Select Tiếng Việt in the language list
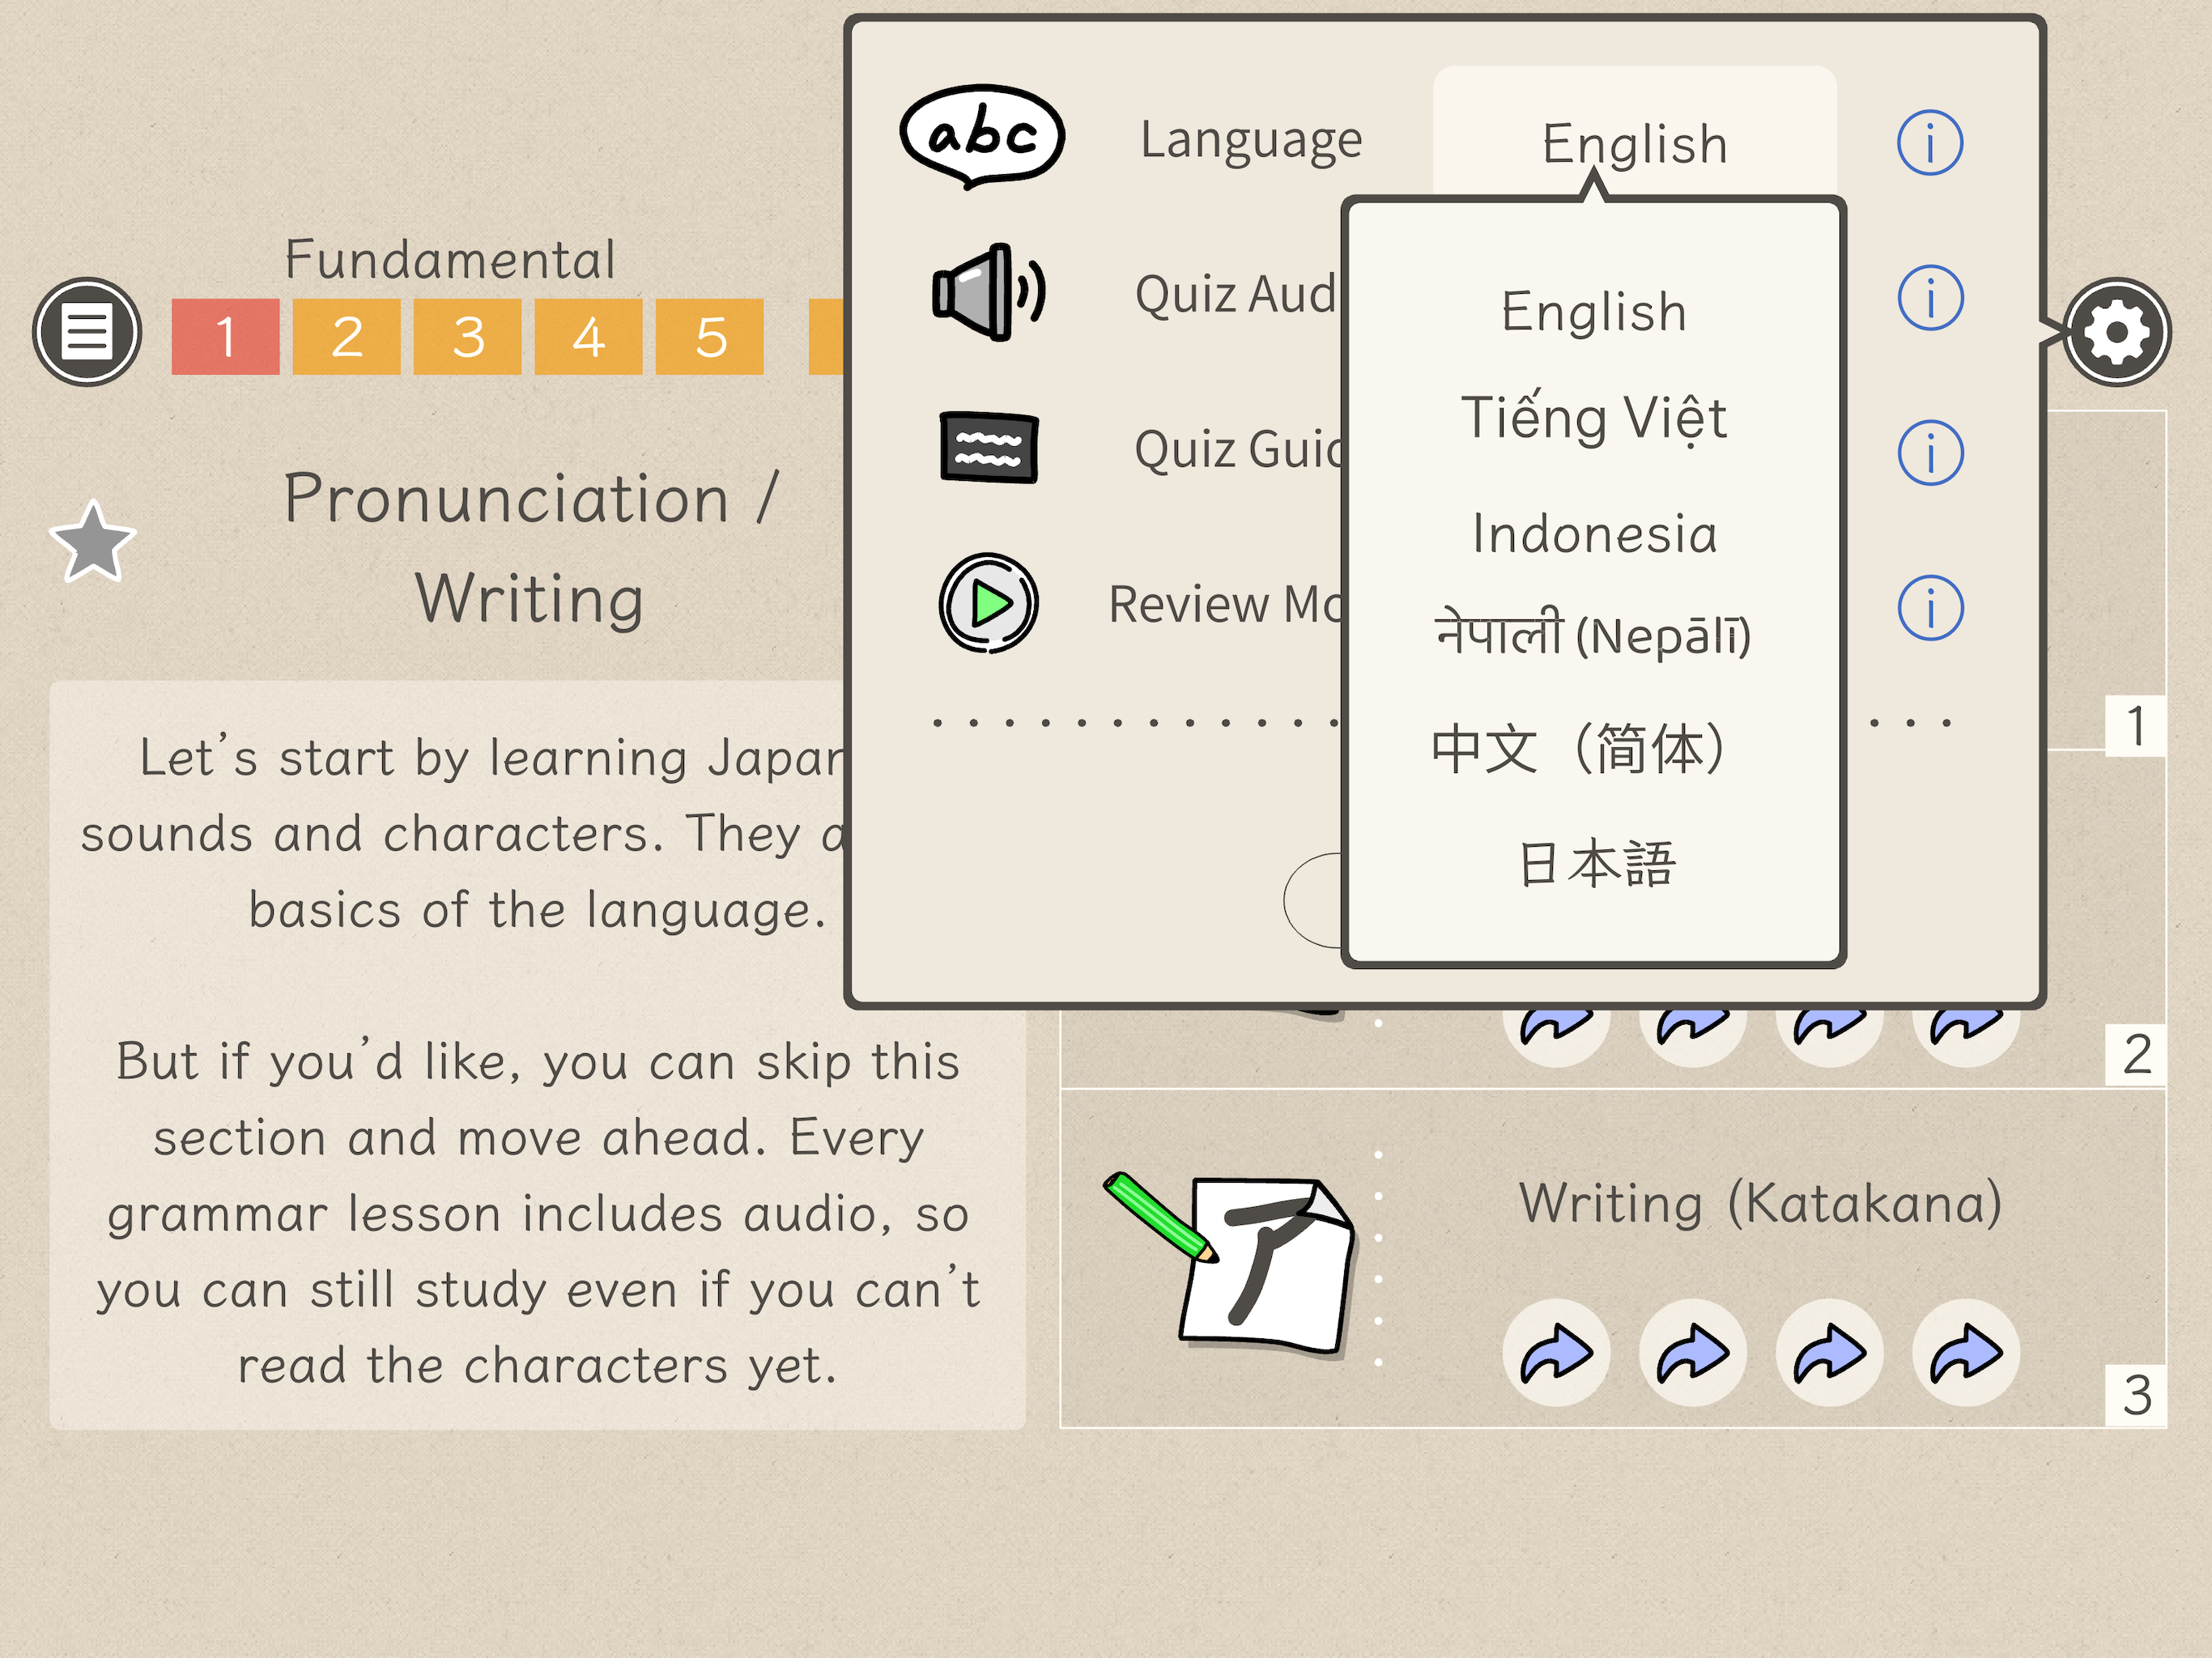 [1594, 418]
